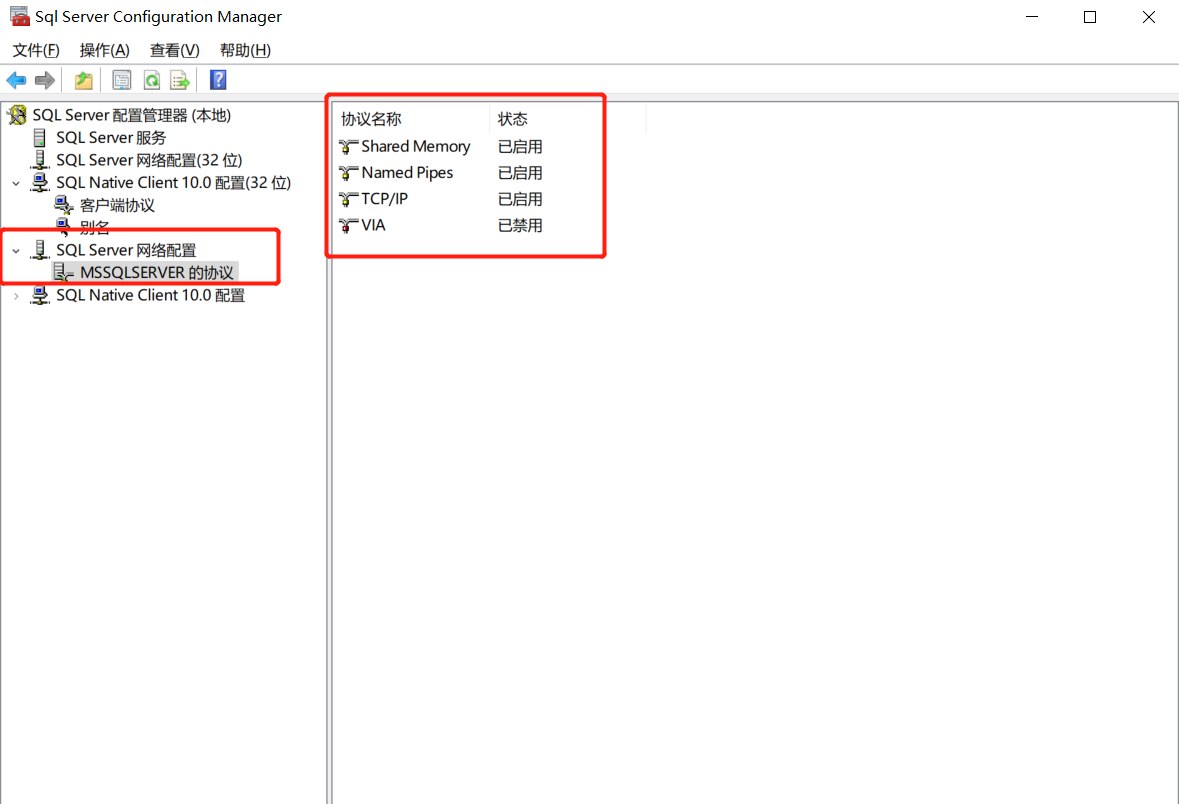This screenshot has height=804, width=1179.
Task: Collapse SQL Native Client 10.0 配置(32 位) node
Action: (x=16, y=183)
